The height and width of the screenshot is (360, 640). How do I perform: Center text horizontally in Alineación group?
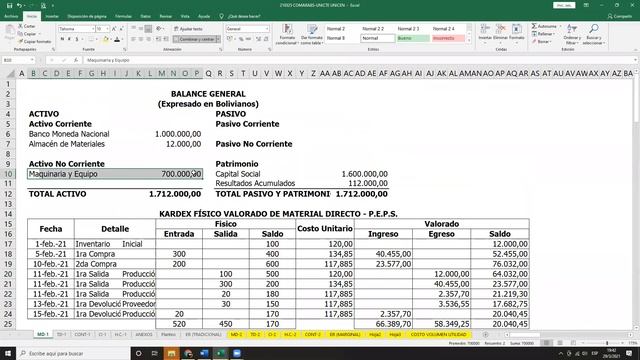pyautogui.click(x=141, y=39)
